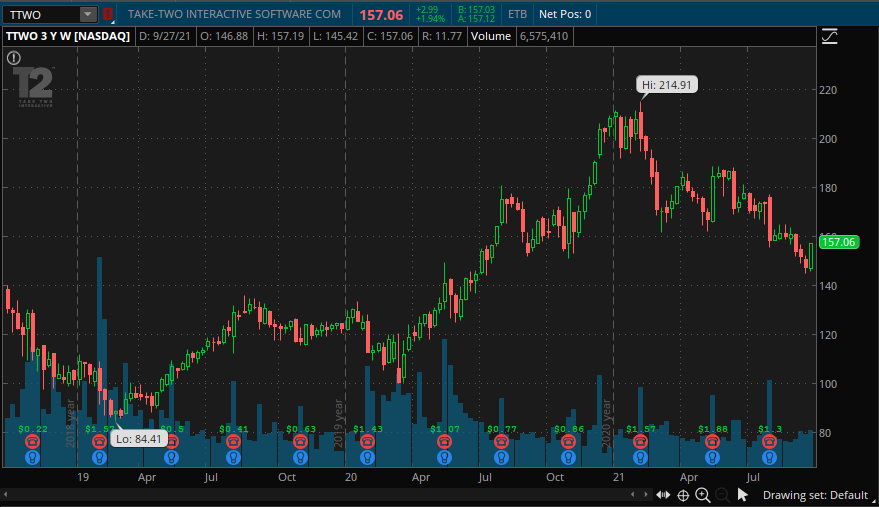Click the phone icon under $1.57 near 2018 year

tap(99, 443)
